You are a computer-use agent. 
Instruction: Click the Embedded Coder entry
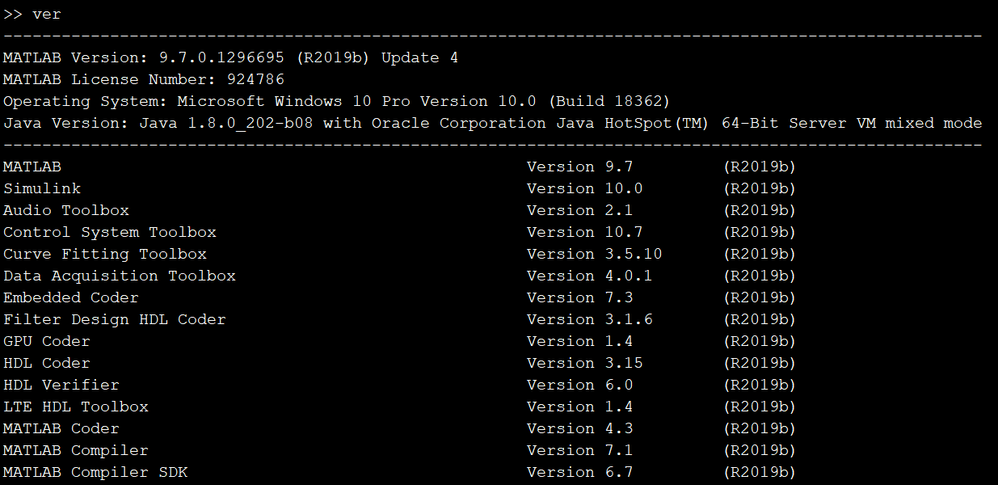71,298
